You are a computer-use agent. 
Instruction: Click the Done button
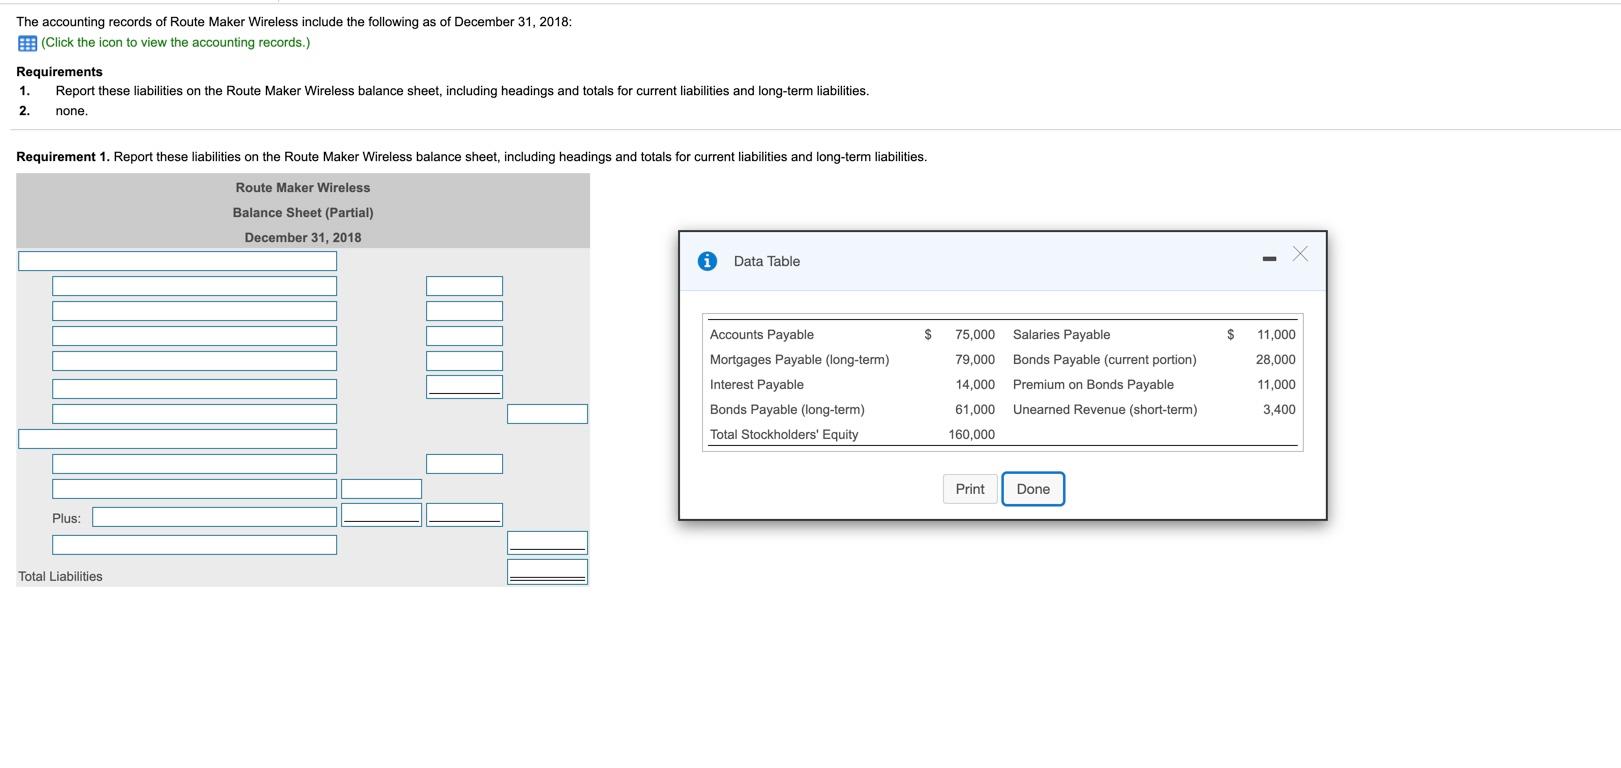point(1033,489)
